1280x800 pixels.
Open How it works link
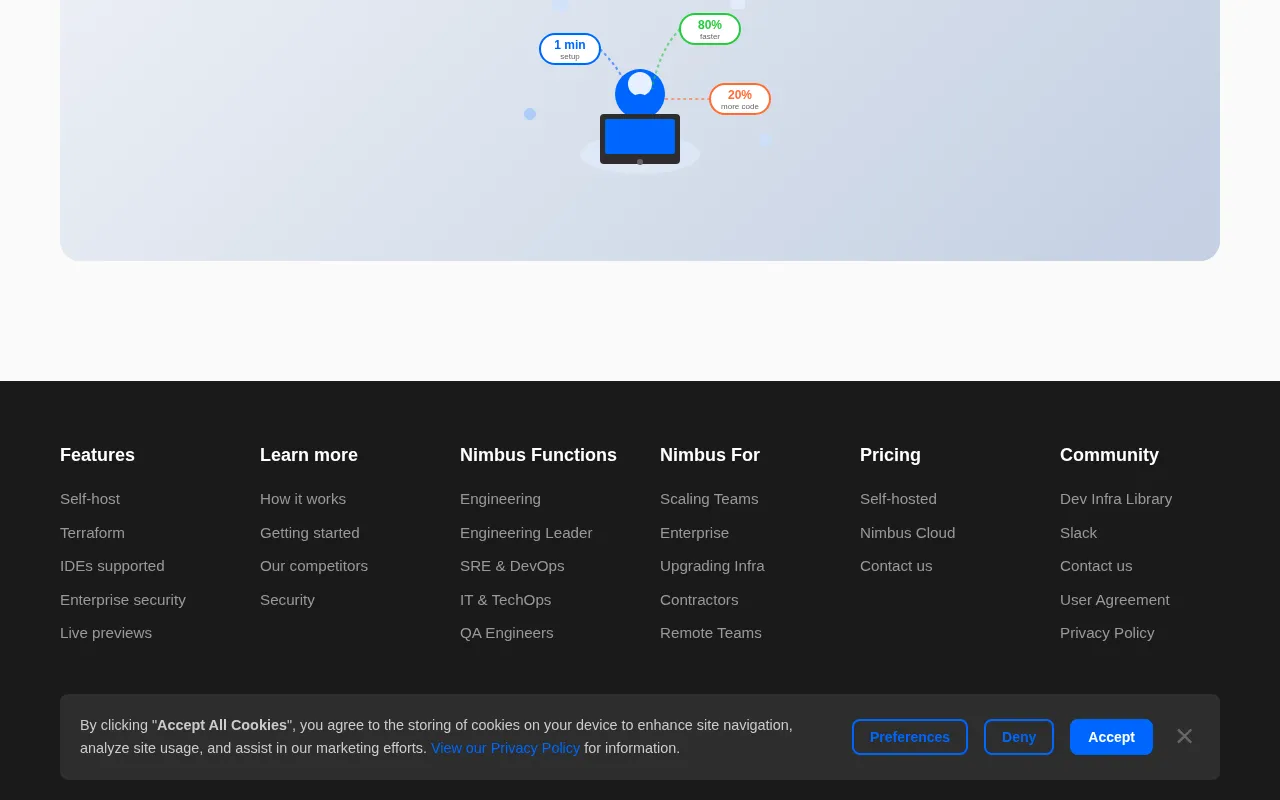point(303,499)
